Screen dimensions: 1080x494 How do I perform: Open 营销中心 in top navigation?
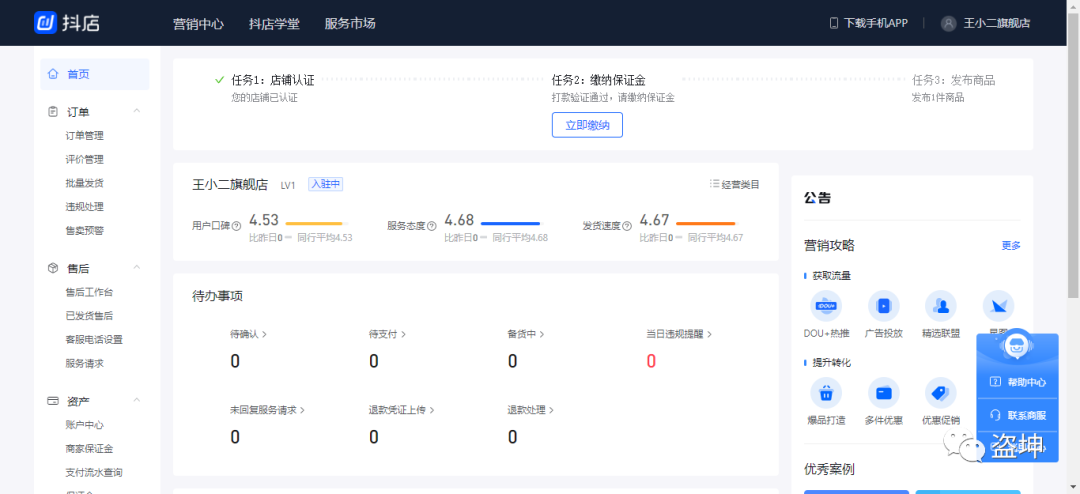point(198,23)
